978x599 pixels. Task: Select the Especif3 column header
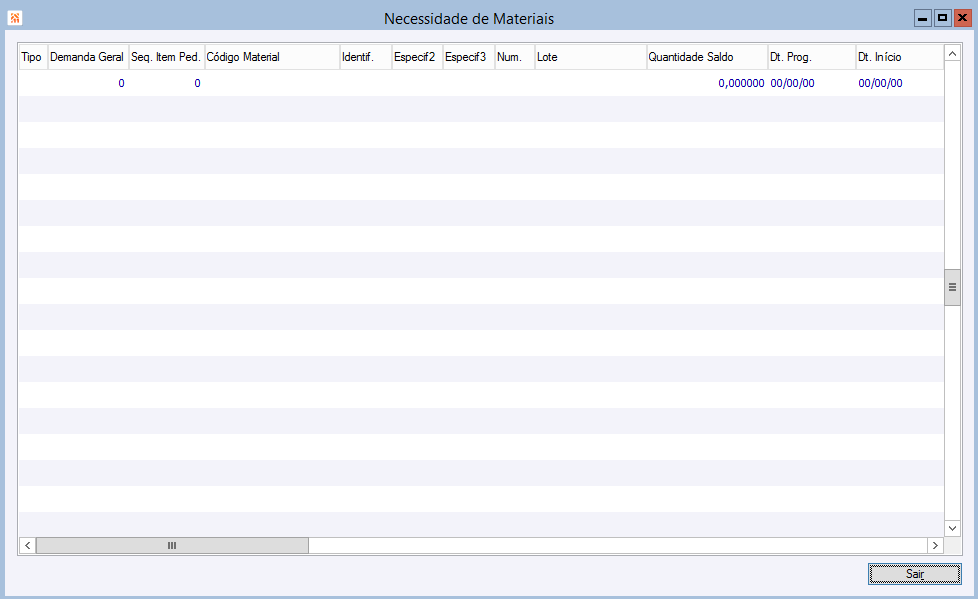pos(469,57)
